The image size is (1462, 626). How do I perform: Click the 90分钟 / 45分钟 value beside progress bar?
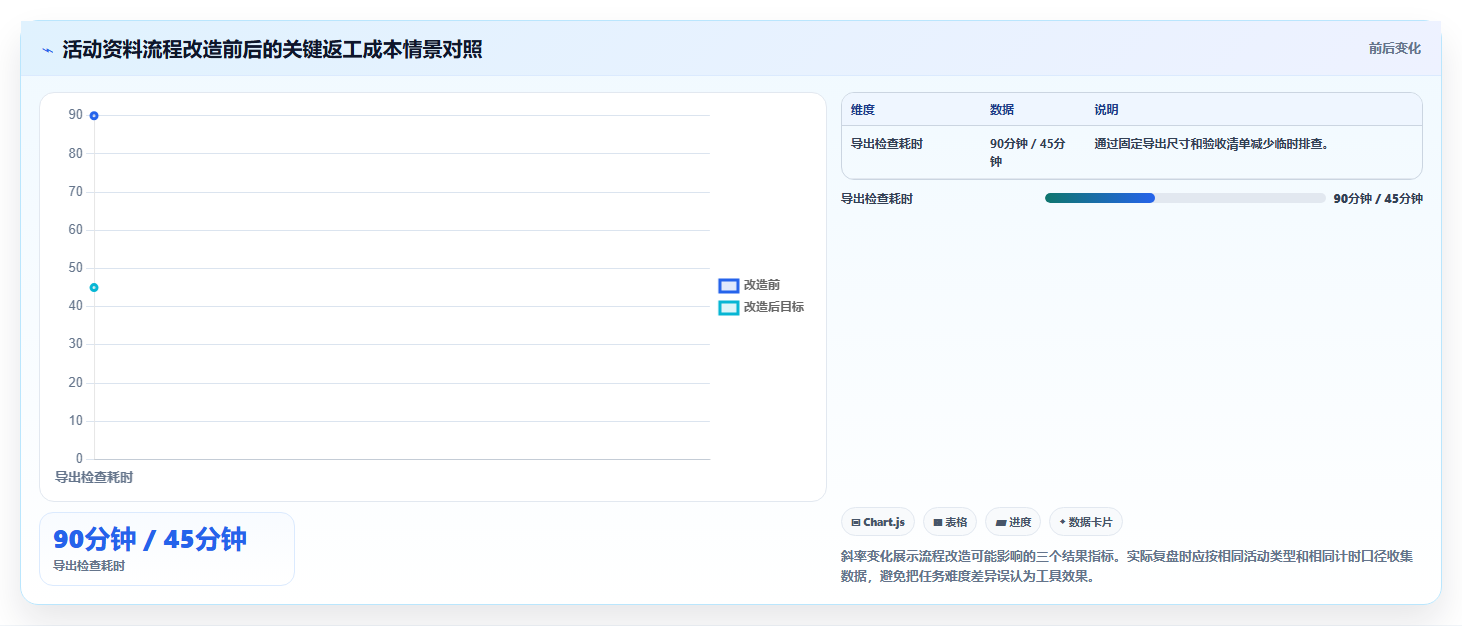point(1378,199)
